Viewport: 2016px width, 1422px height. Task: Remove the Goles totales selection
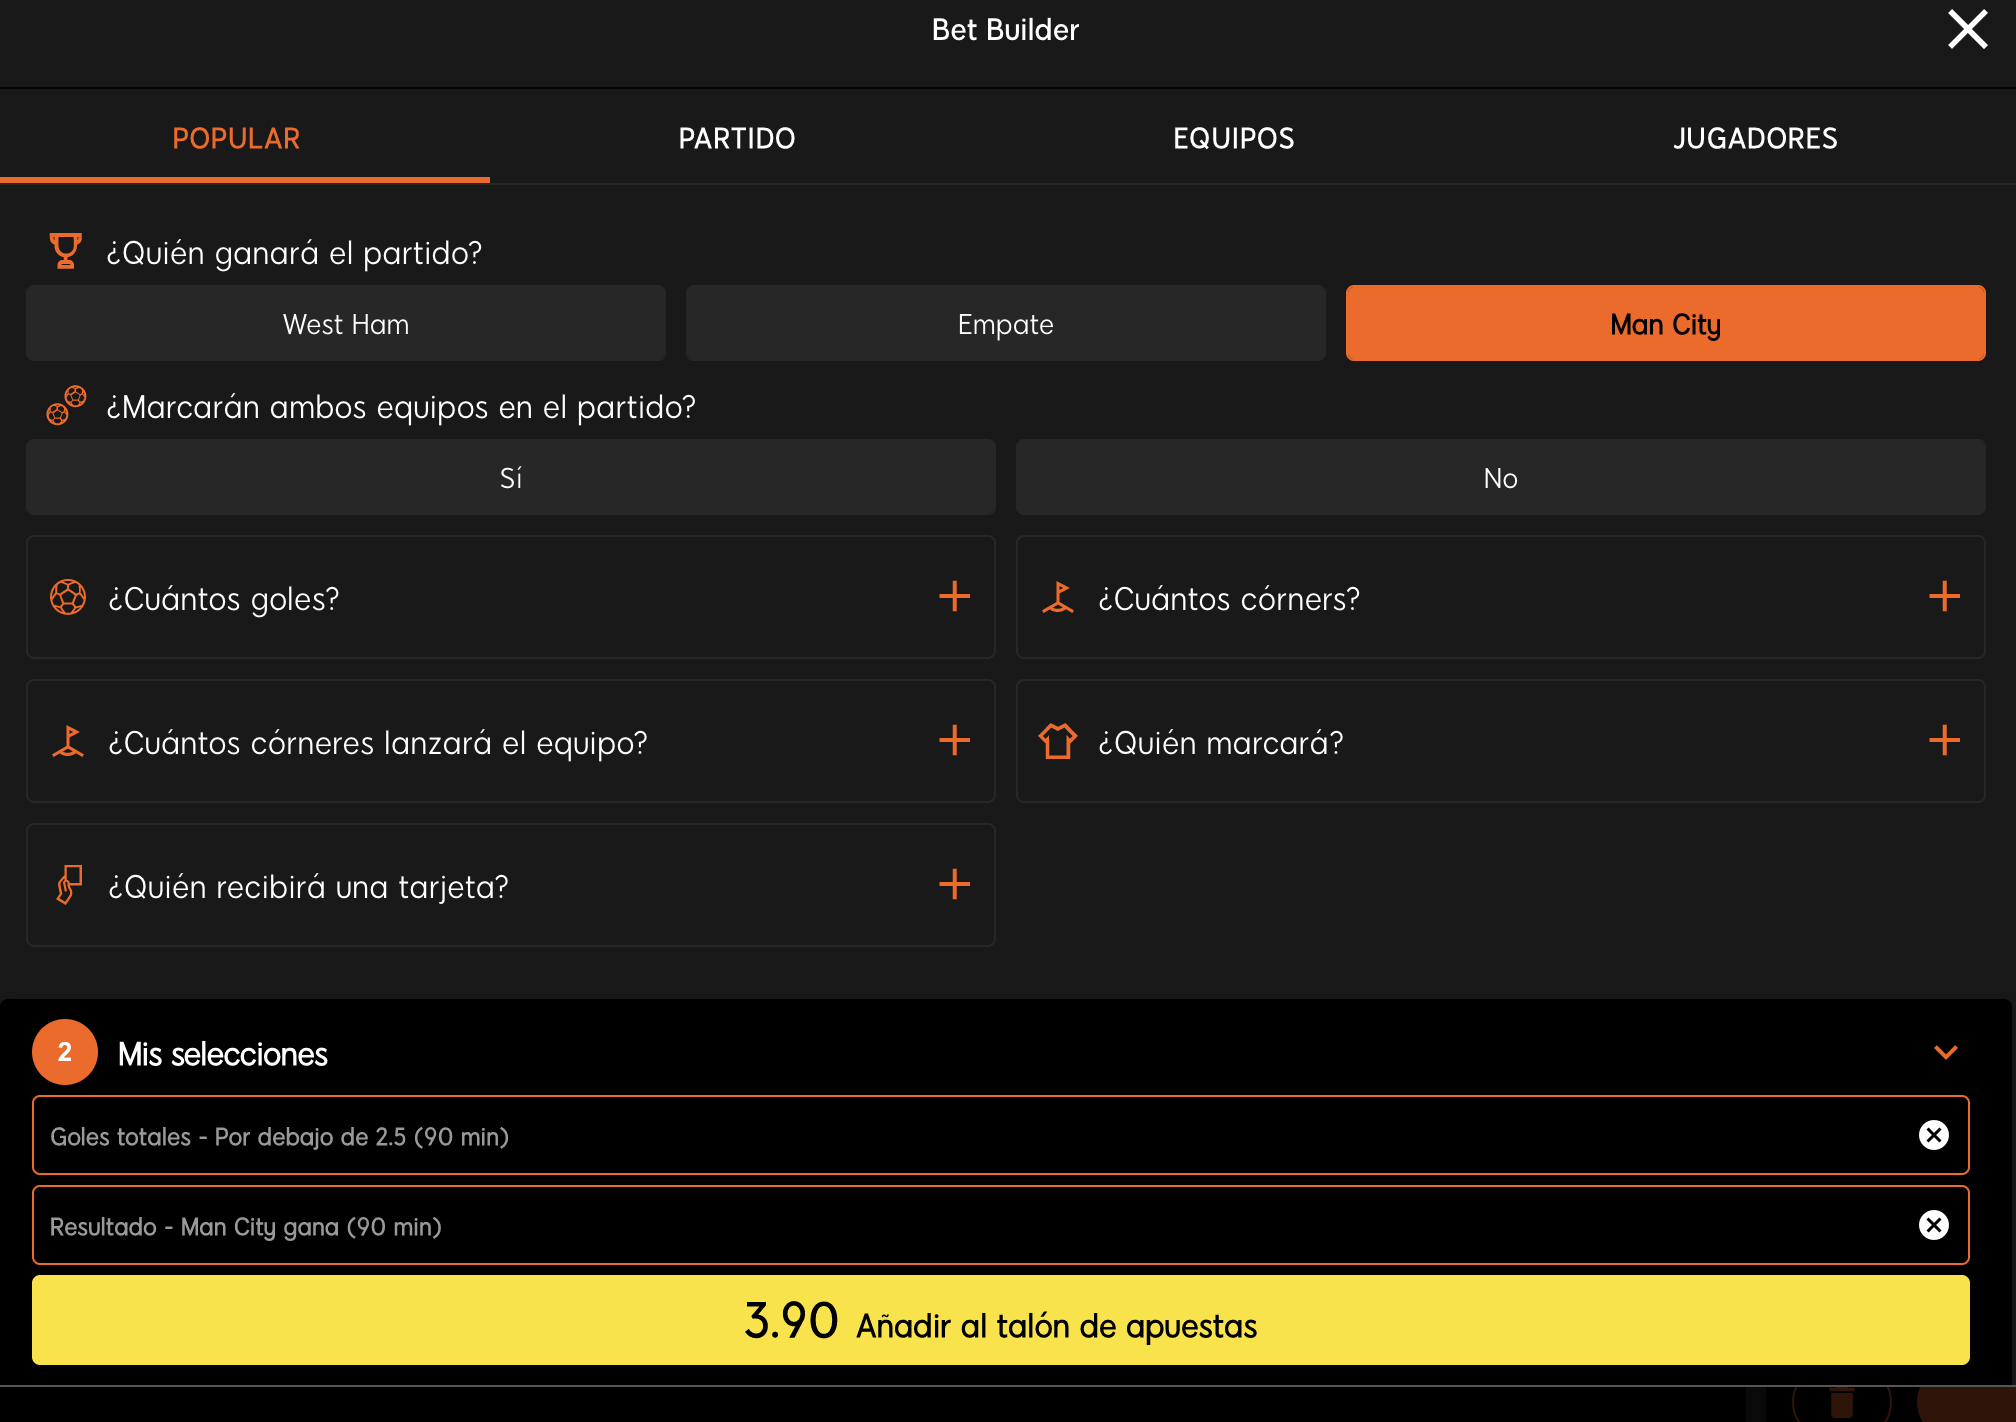(x=1934, y=1135)
